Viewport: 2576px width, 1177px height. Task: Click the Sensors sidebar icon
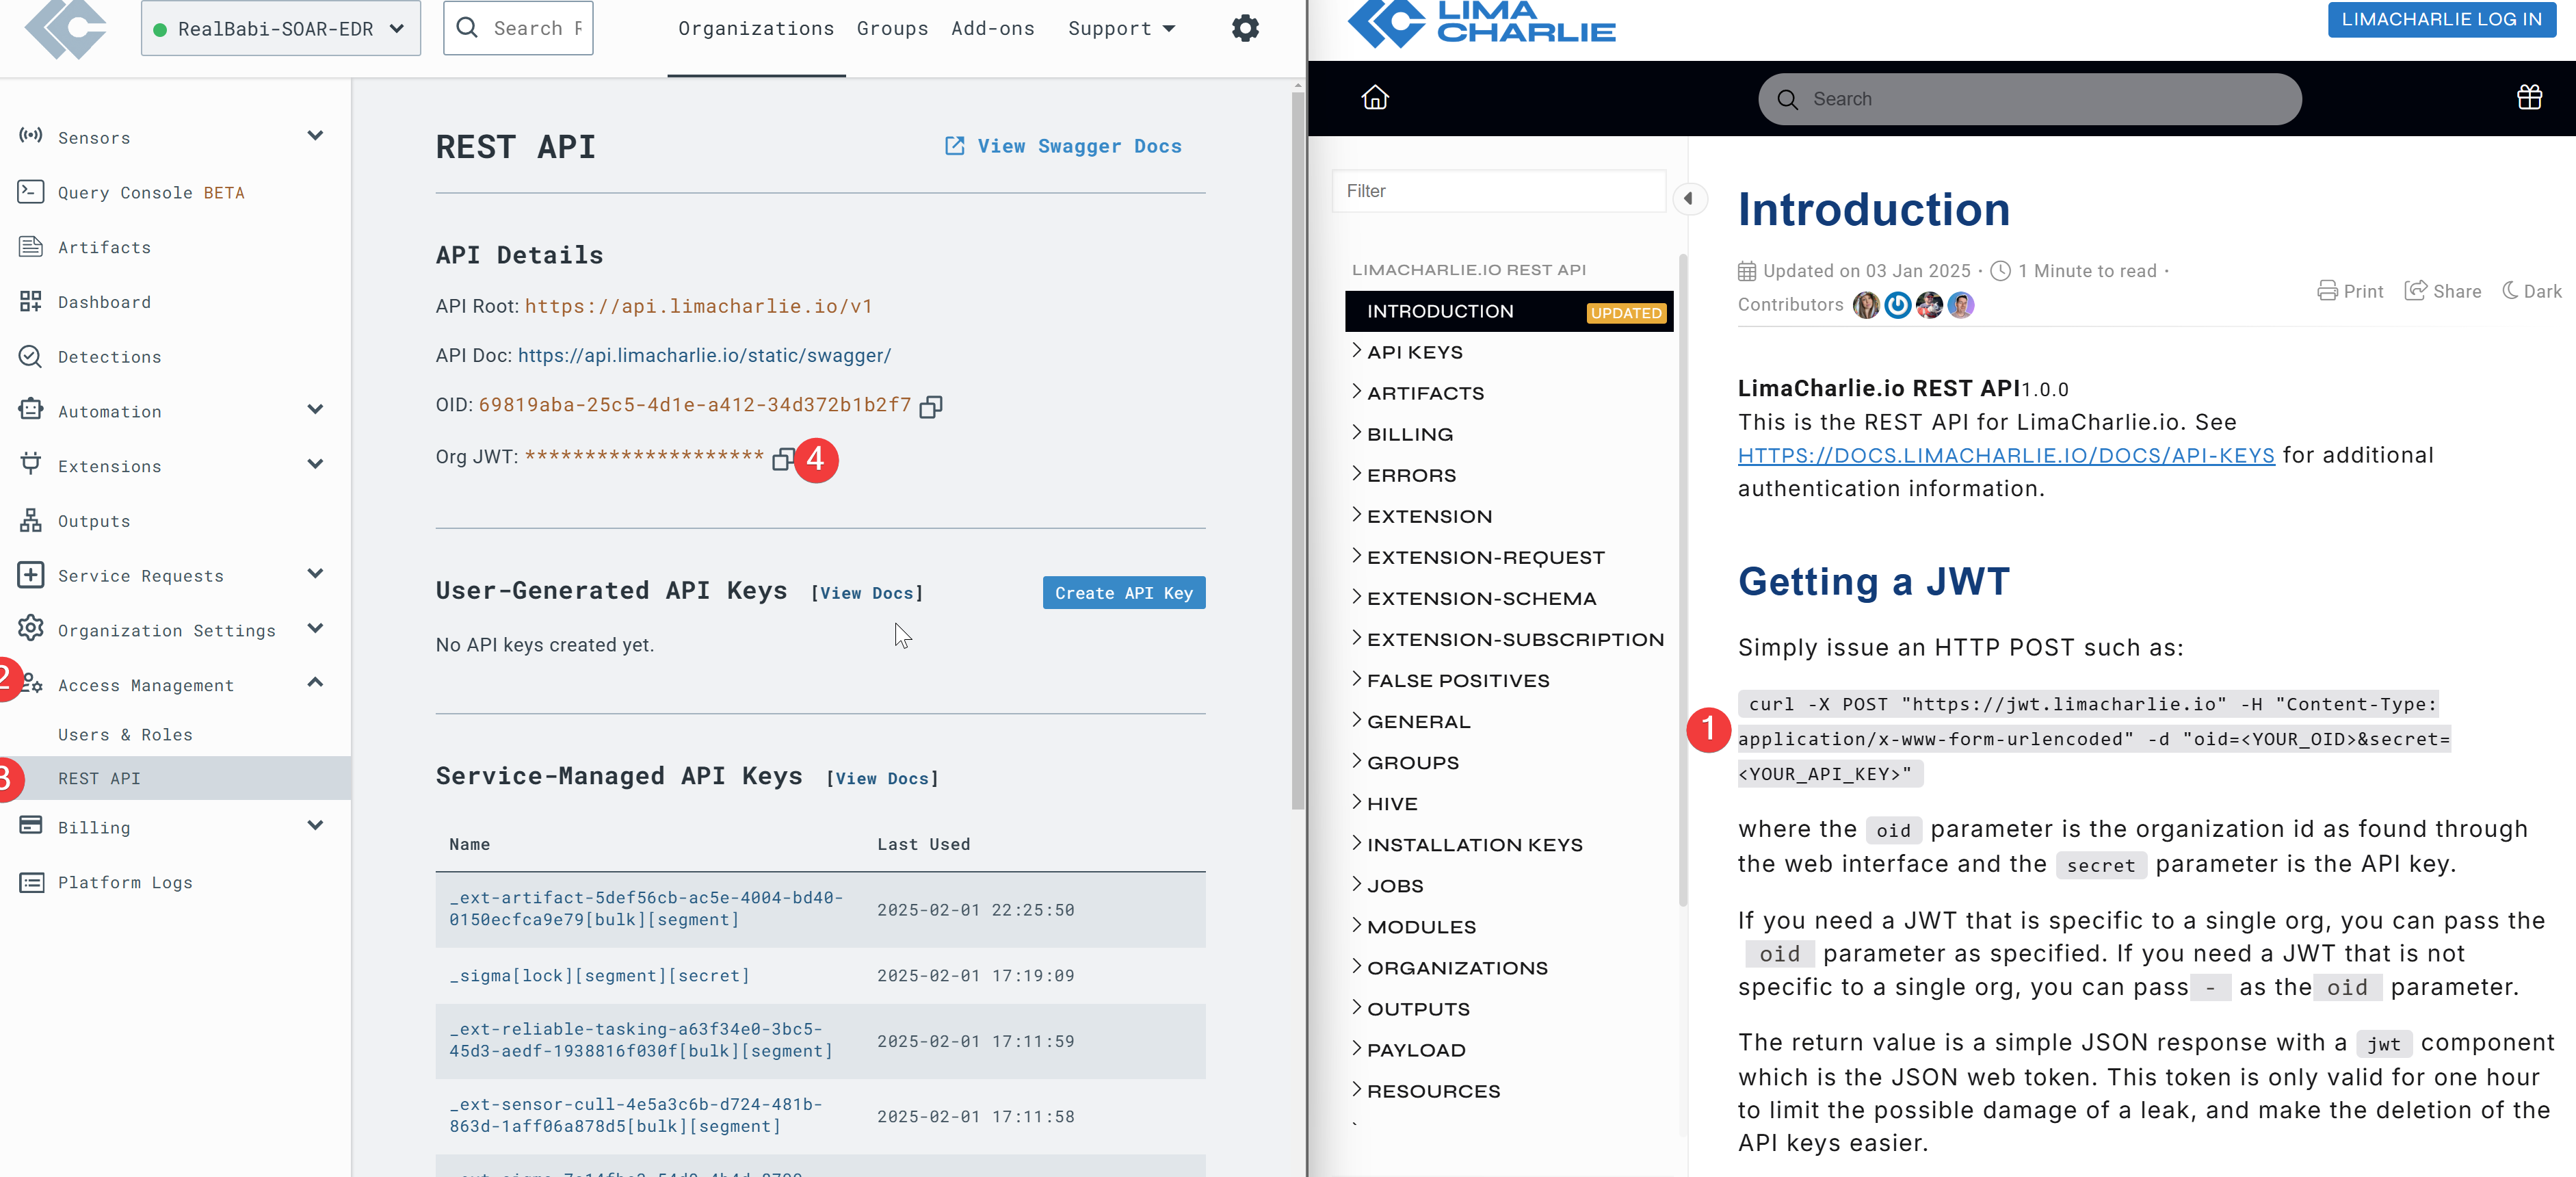tap(31, 135)
